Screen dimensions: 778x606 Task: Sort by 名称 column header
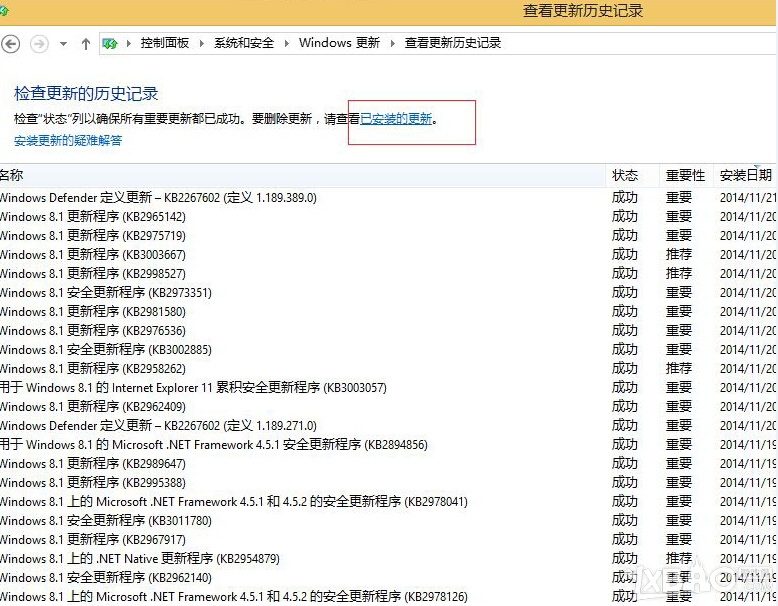click(303, 175)
